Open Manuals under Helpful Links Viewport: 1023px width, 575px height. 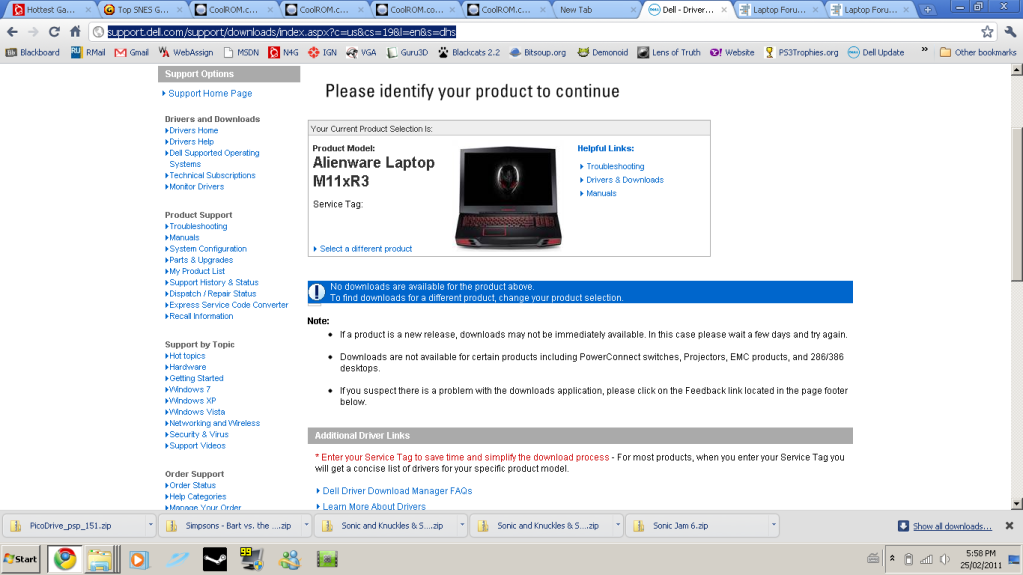601,193
